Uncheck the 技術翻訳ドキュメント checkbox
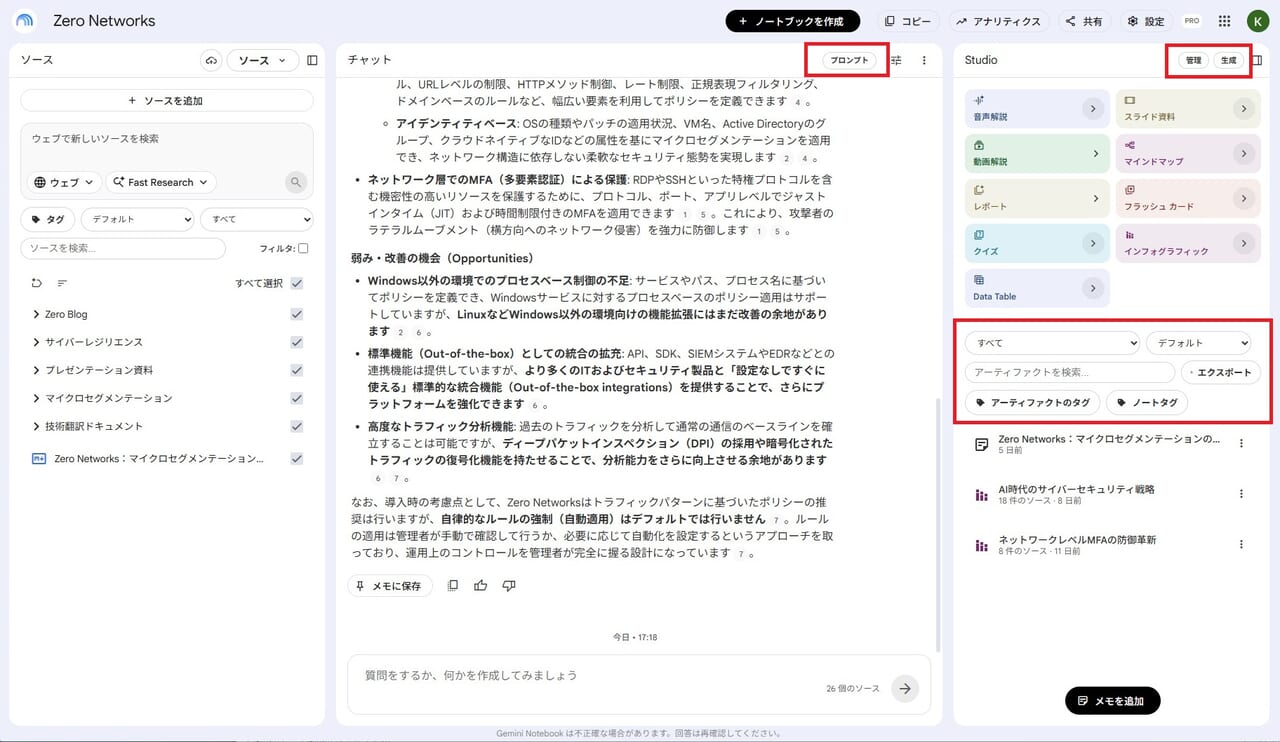This screenshot has width=1280, height=742. tap(297, 426)
